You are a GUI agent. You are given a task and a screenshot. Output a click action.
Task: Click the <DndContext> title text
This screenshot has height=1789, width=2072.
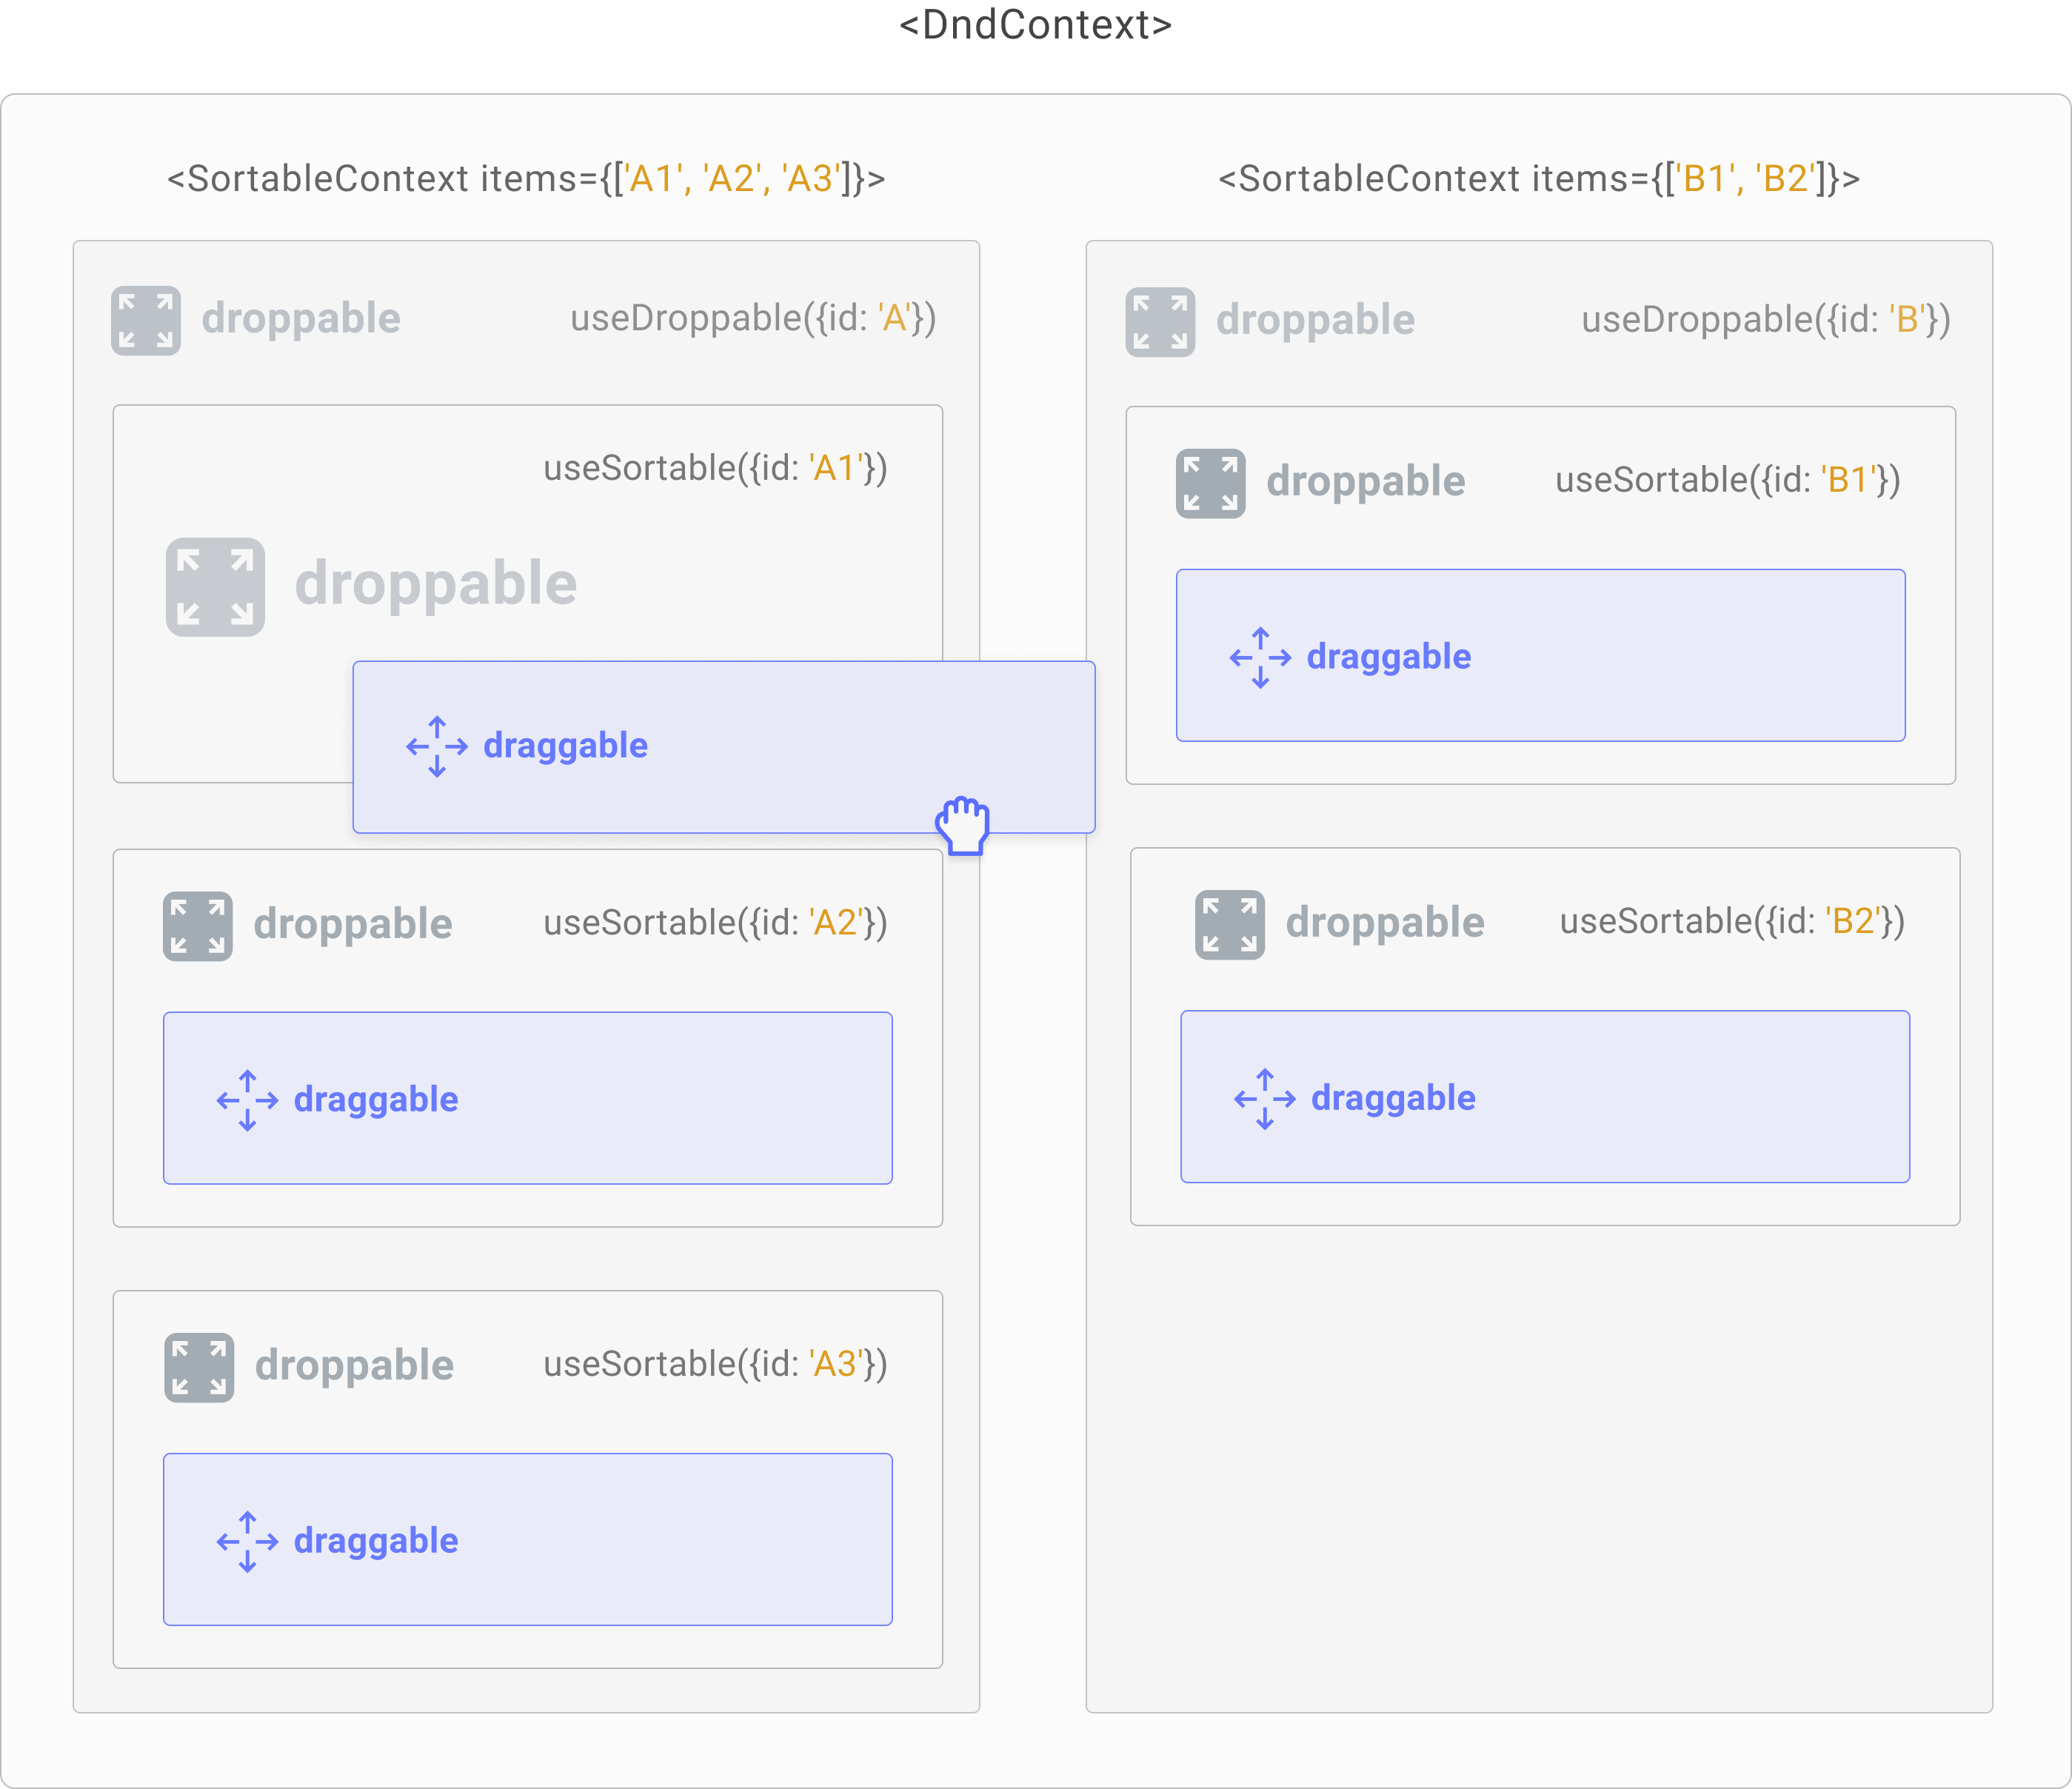pyautogui.click(x=1036, y=25)
